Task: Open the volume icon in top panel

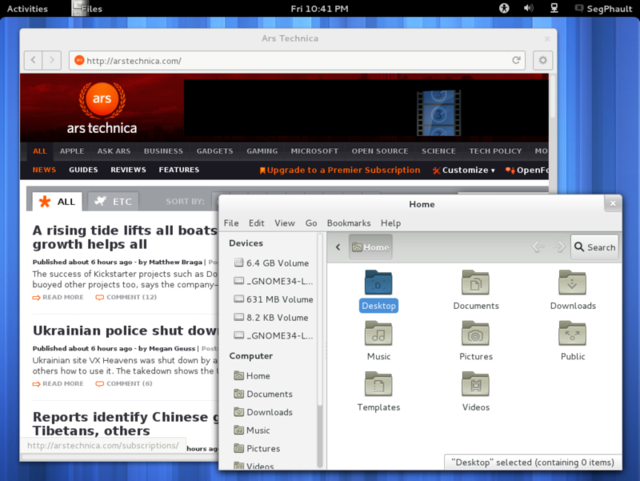Action: (529, 8)
